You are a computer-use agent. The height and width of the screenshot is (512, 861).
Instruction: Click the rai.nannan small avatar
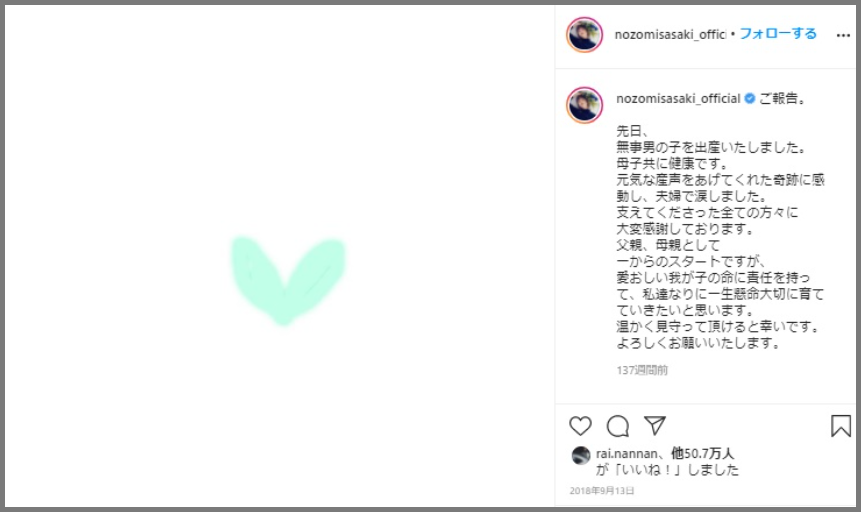click(580, 455)
